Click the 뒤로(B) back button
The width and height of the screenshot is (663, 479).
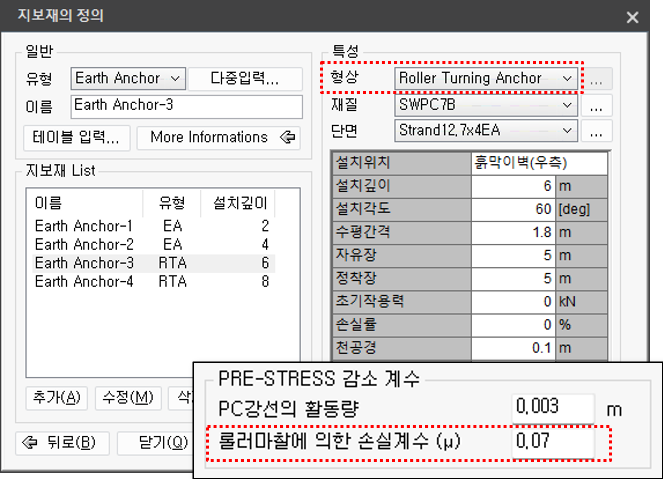[62, 442]
